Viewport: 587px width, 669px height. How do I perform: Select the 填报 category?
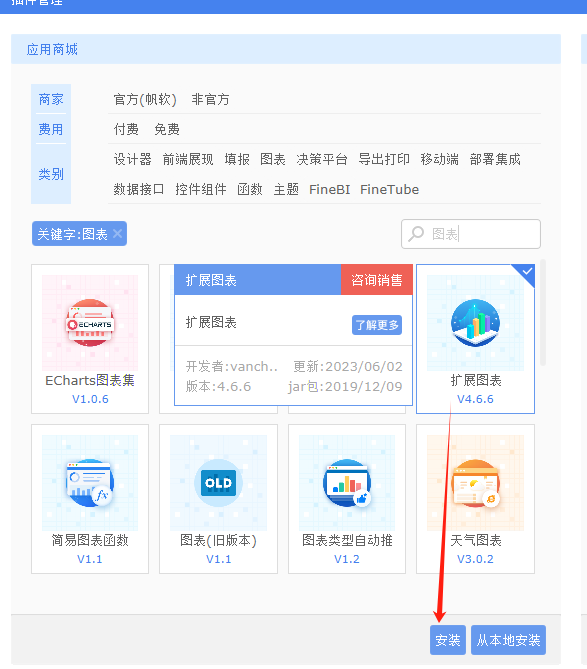pyautogui.click(x=237, y=159)
